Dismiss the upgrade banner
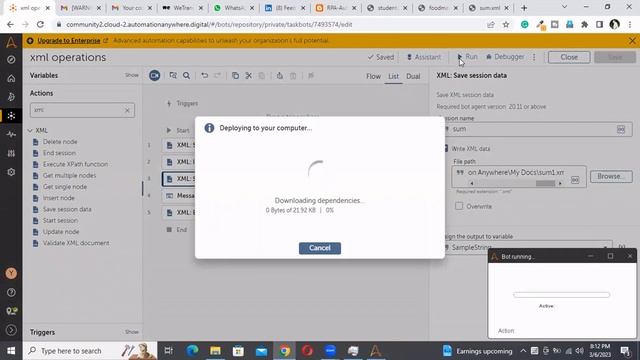 coord(632,41)
